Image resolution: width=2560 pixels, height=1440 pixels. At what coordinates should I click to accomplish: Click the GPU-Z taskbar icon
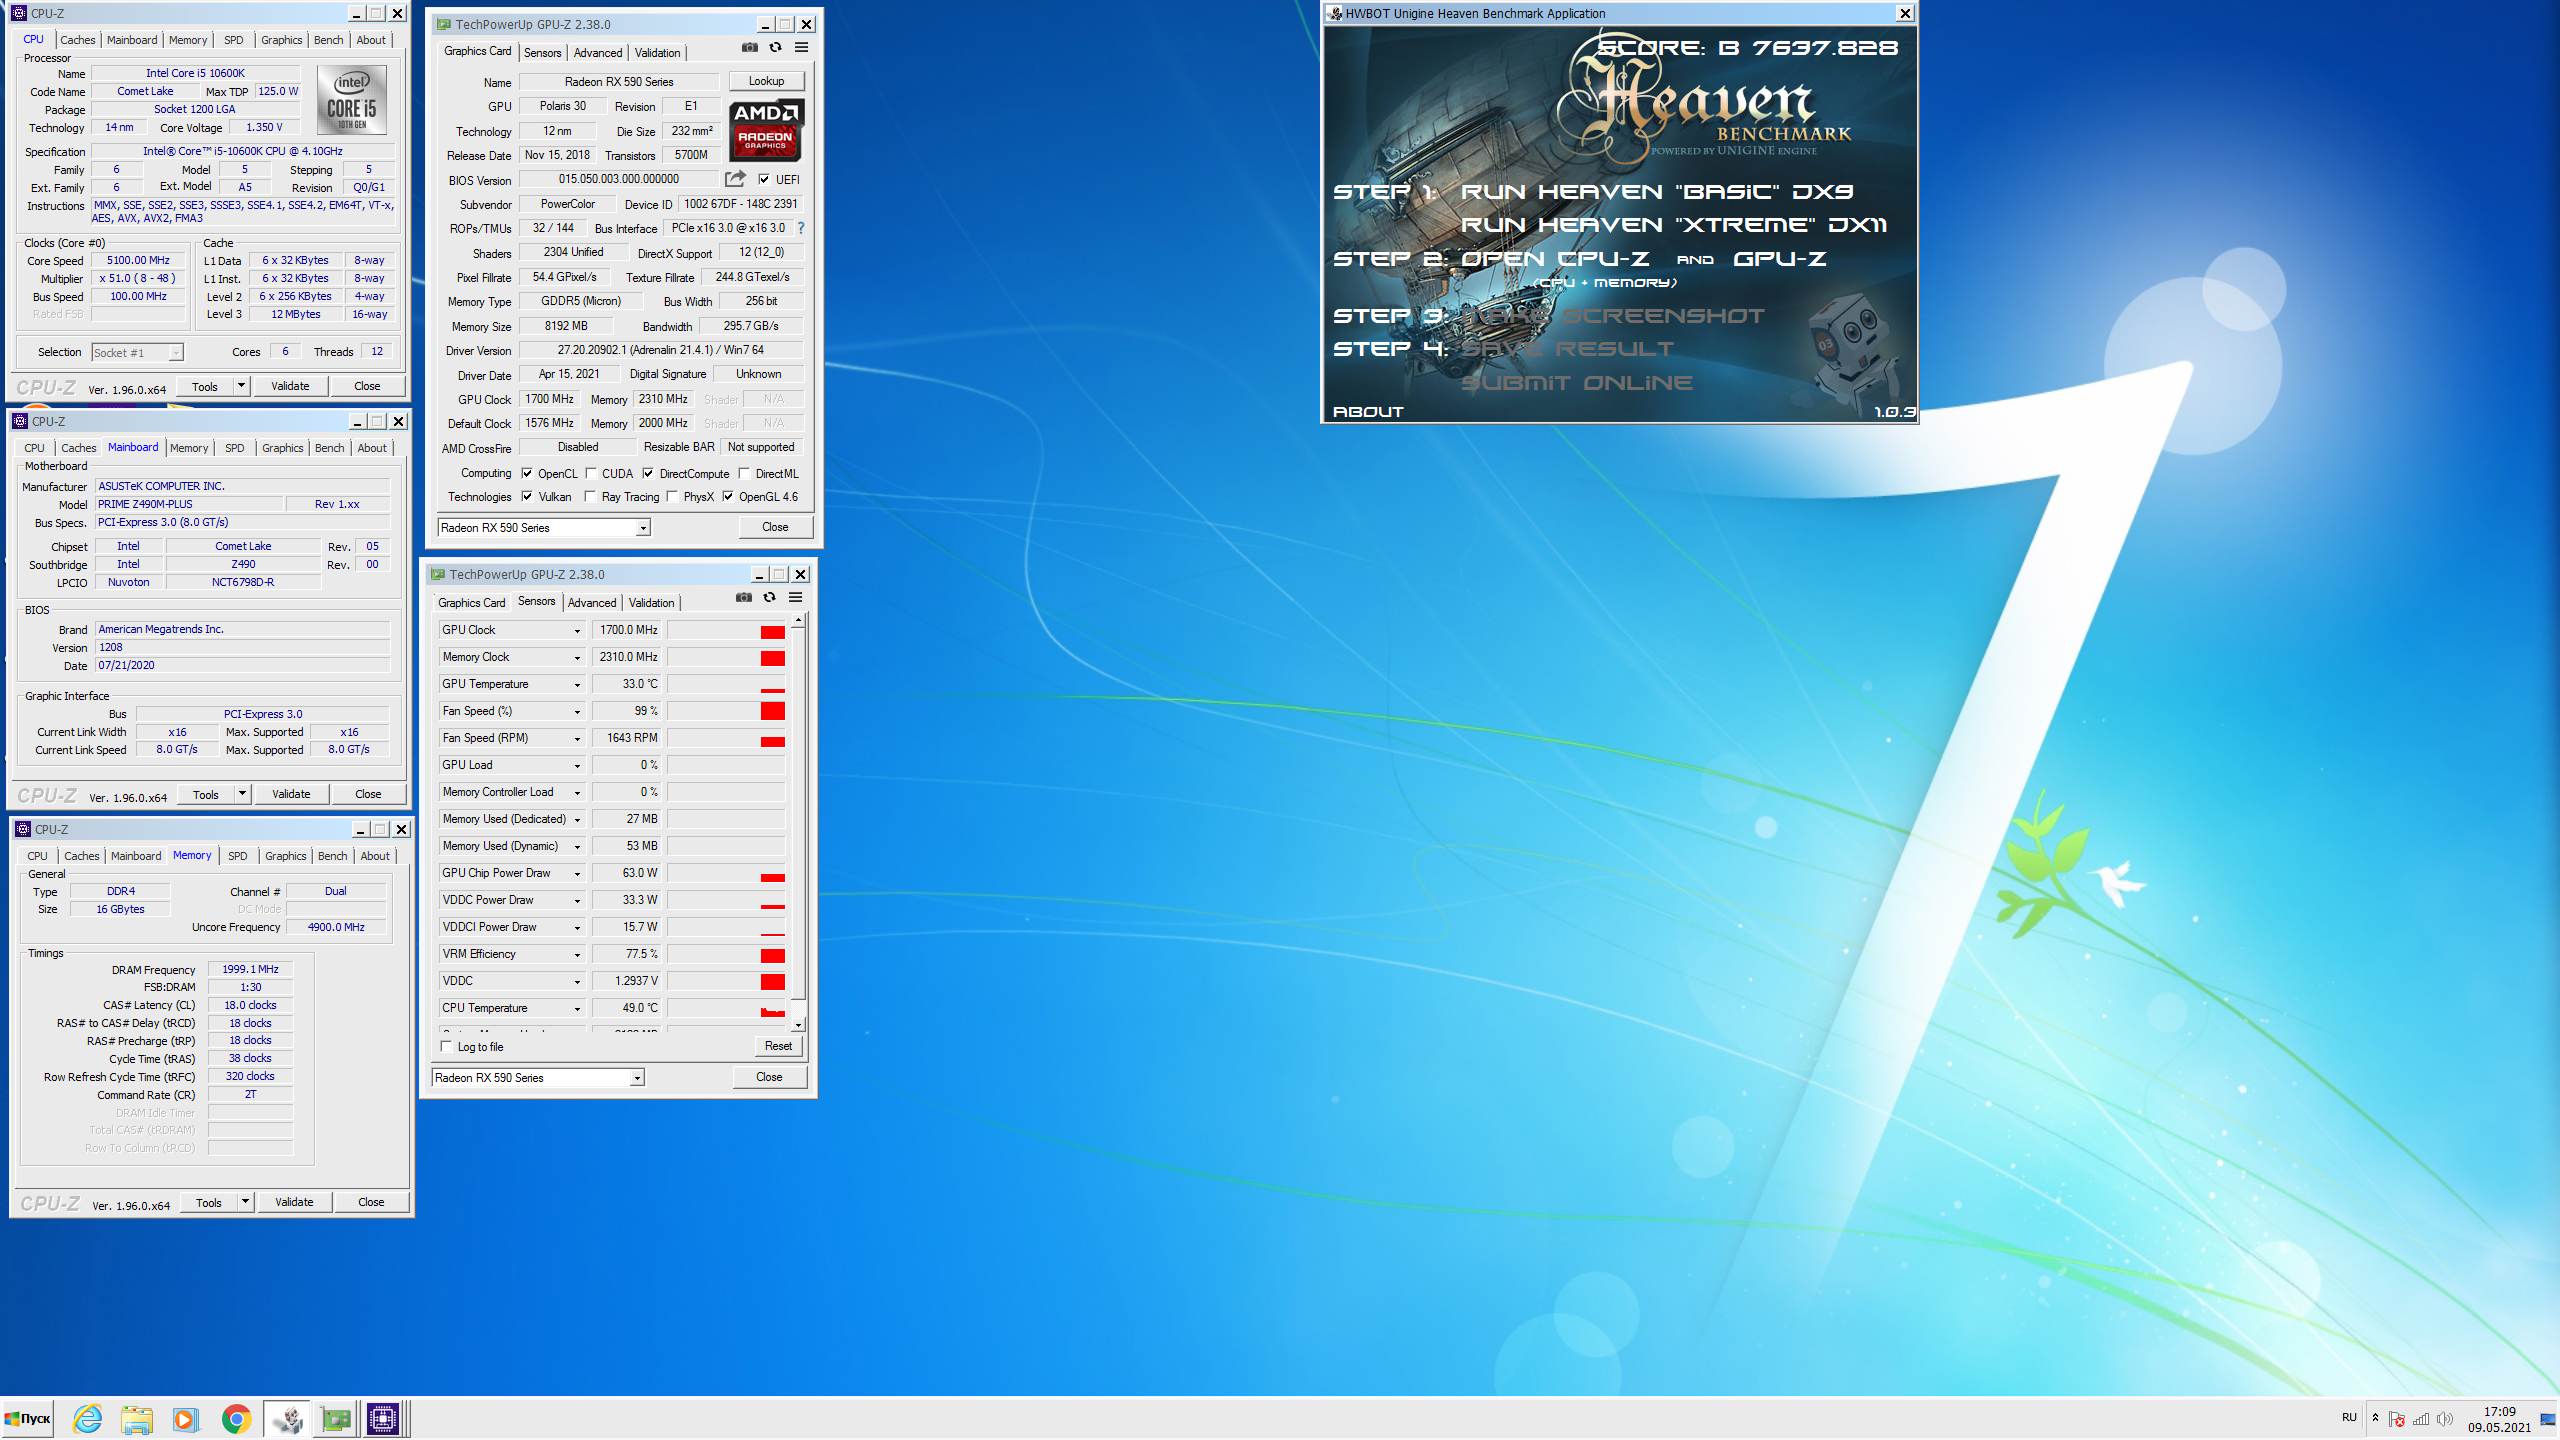(336, 1418)
